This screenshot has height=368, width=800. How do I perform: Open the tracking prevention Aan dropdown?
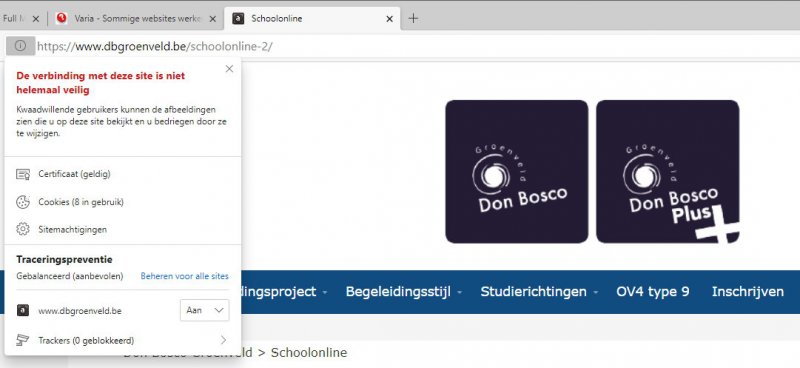(205, 310)
